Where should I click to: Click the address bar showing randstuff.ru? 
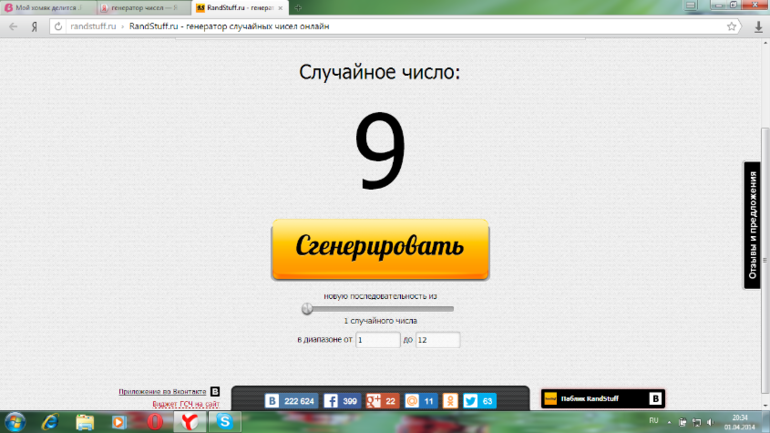395,27
